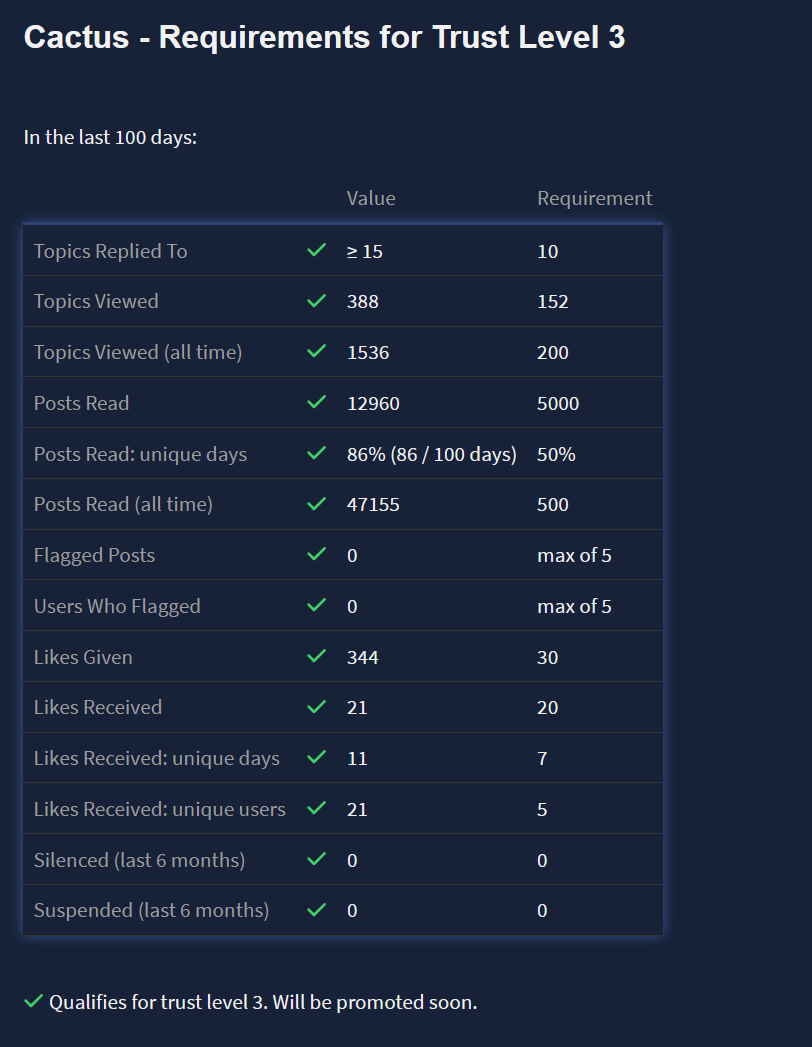The image size is (812, 1047).
Task: Click the Posts Read: unique days checkmark
Action: pos(317,454)
